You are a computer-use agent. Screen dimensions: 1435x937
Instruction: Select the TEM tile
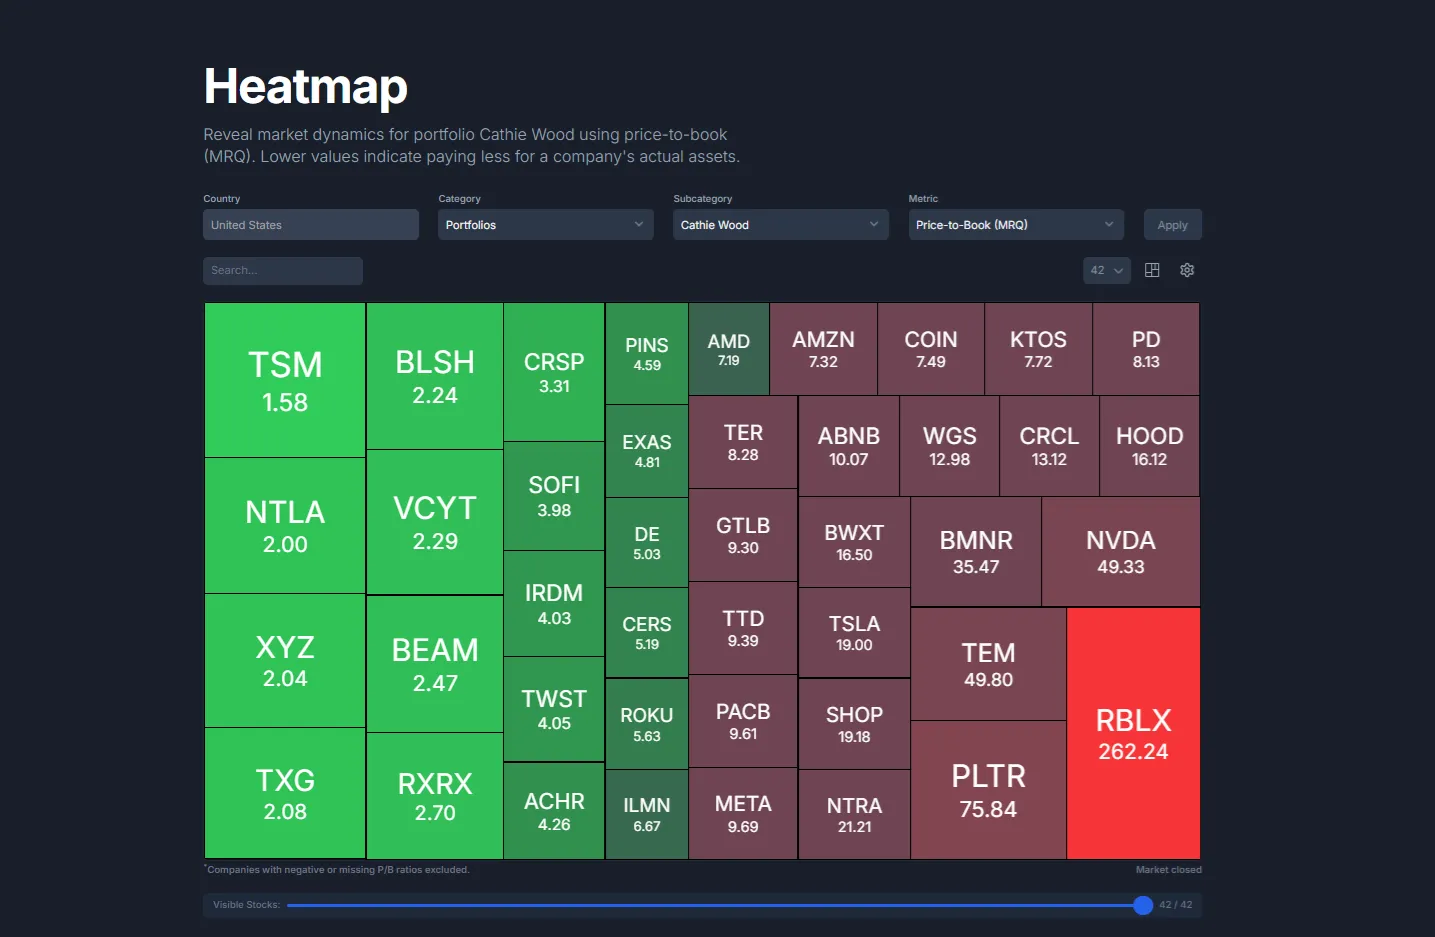tap(988, 664)
